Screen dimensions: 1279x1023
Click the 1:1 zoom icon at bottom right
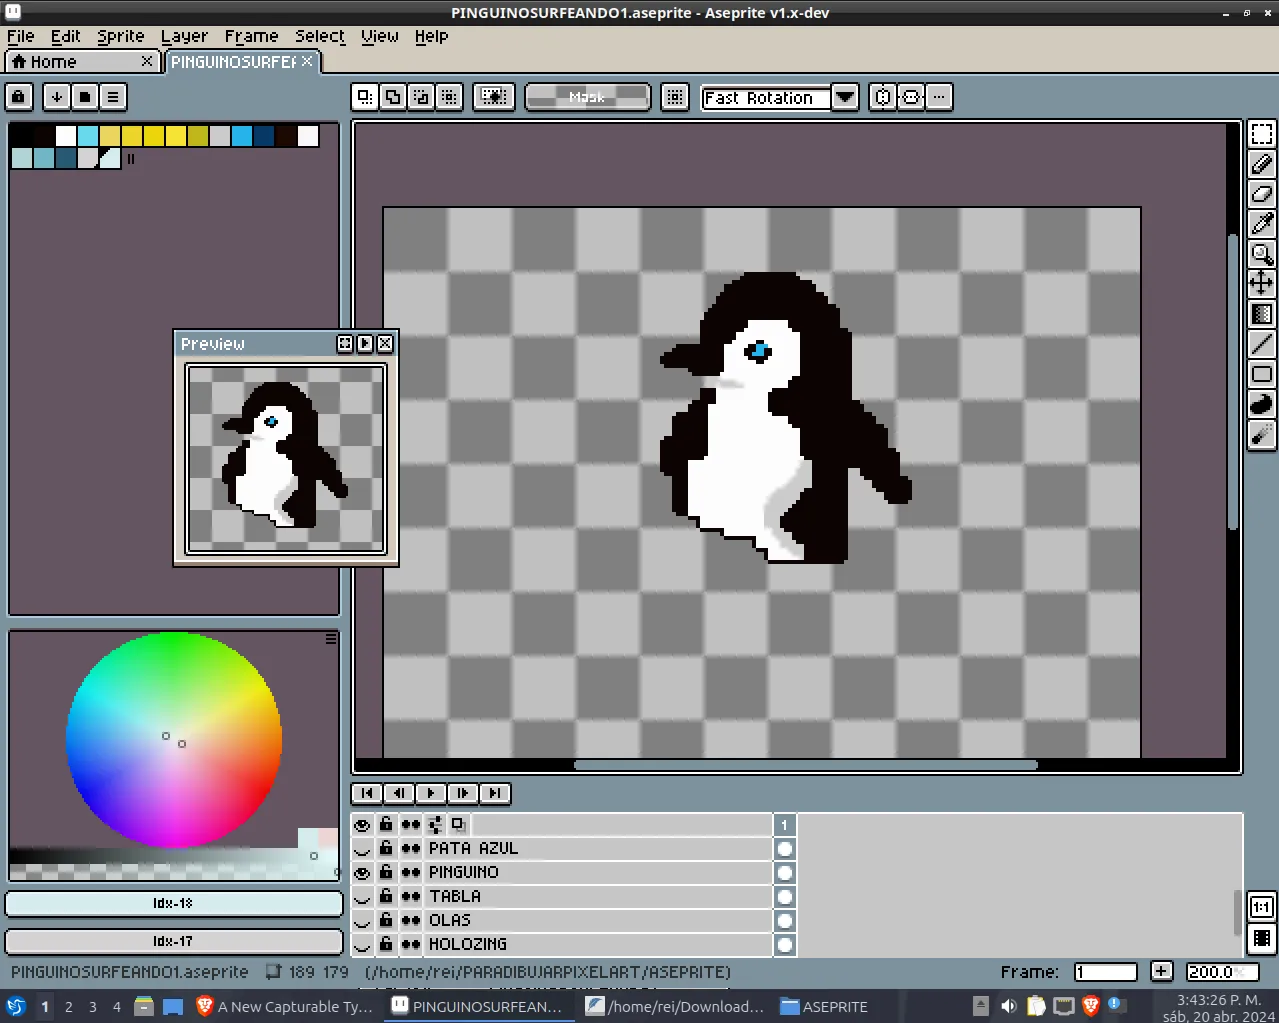click(x=1262, y=907)
